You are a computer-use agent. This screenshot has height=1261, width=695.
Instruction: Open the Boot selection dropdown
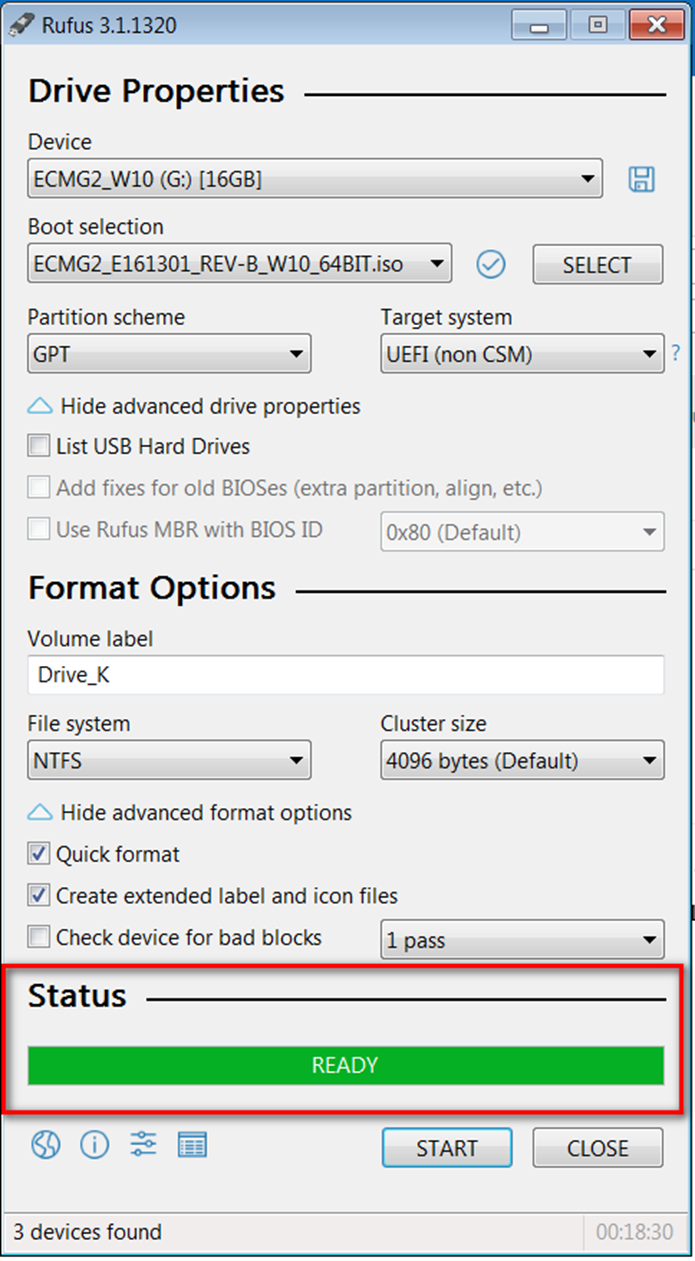pos(240,264)
